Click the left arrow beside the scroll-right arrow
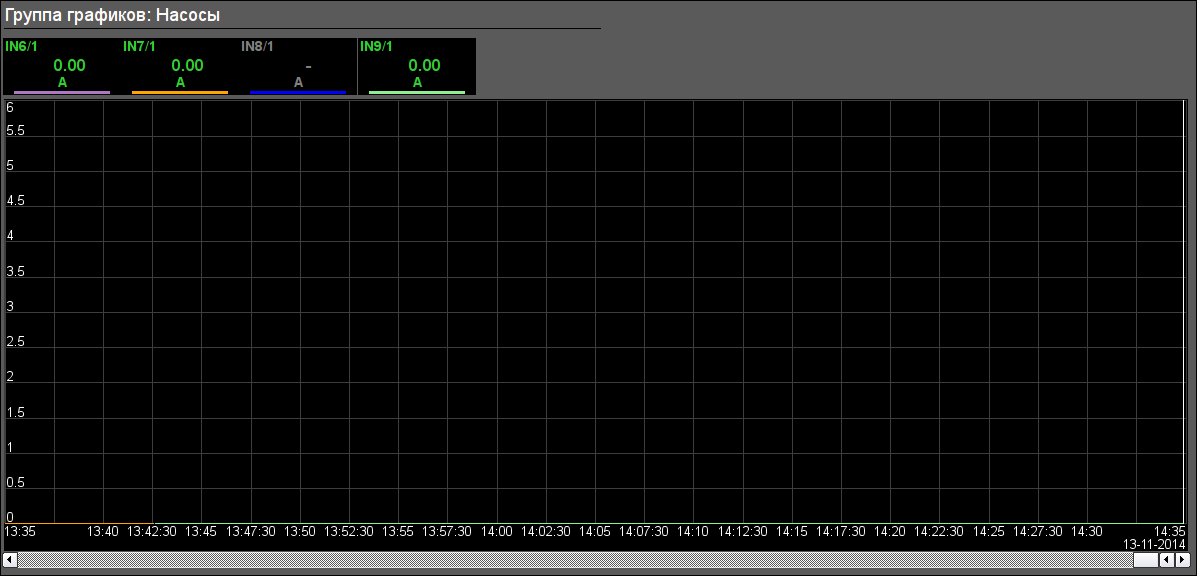1197x576 pixels. 1166,560
